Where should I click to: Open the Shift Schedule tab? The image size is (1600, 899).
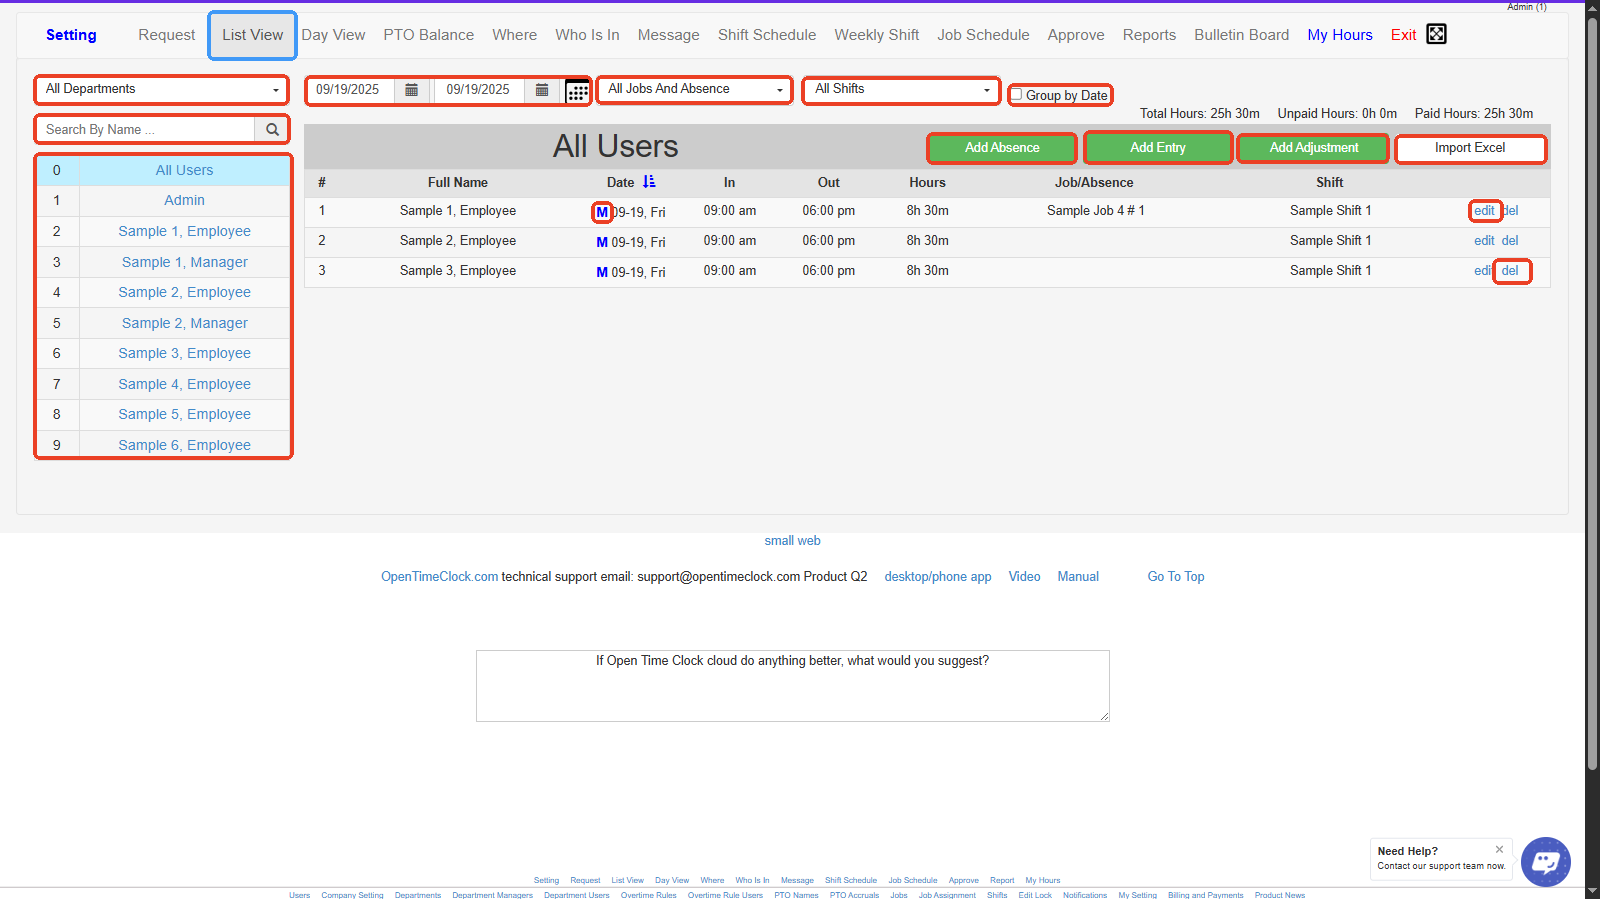click(x=766, y=35)
